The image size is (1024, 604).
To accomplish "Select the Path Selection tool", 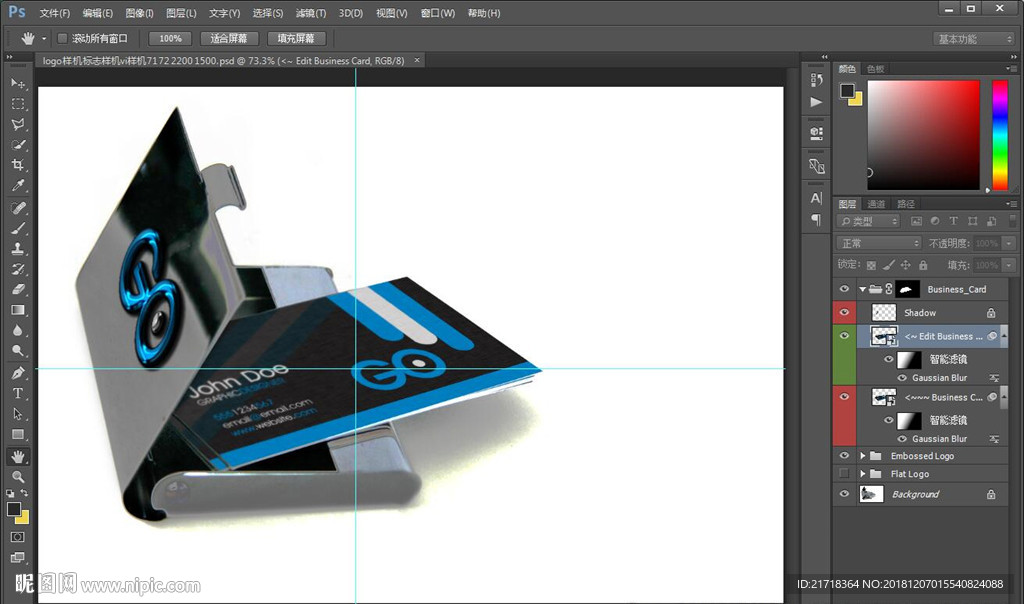I will coord(18,413).
